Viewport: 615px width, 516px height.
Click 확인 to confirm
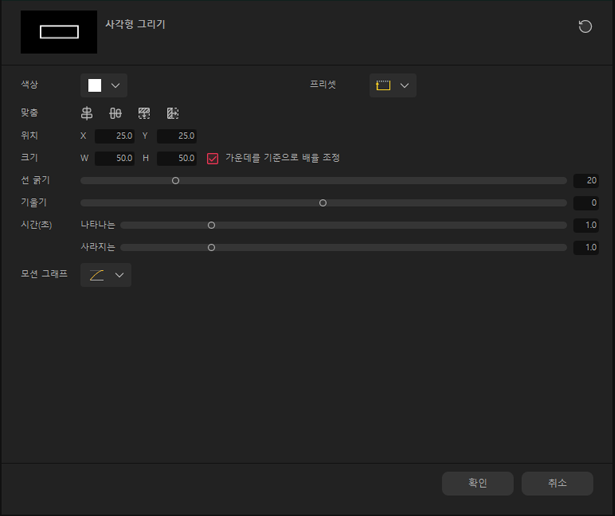[478, 483]
